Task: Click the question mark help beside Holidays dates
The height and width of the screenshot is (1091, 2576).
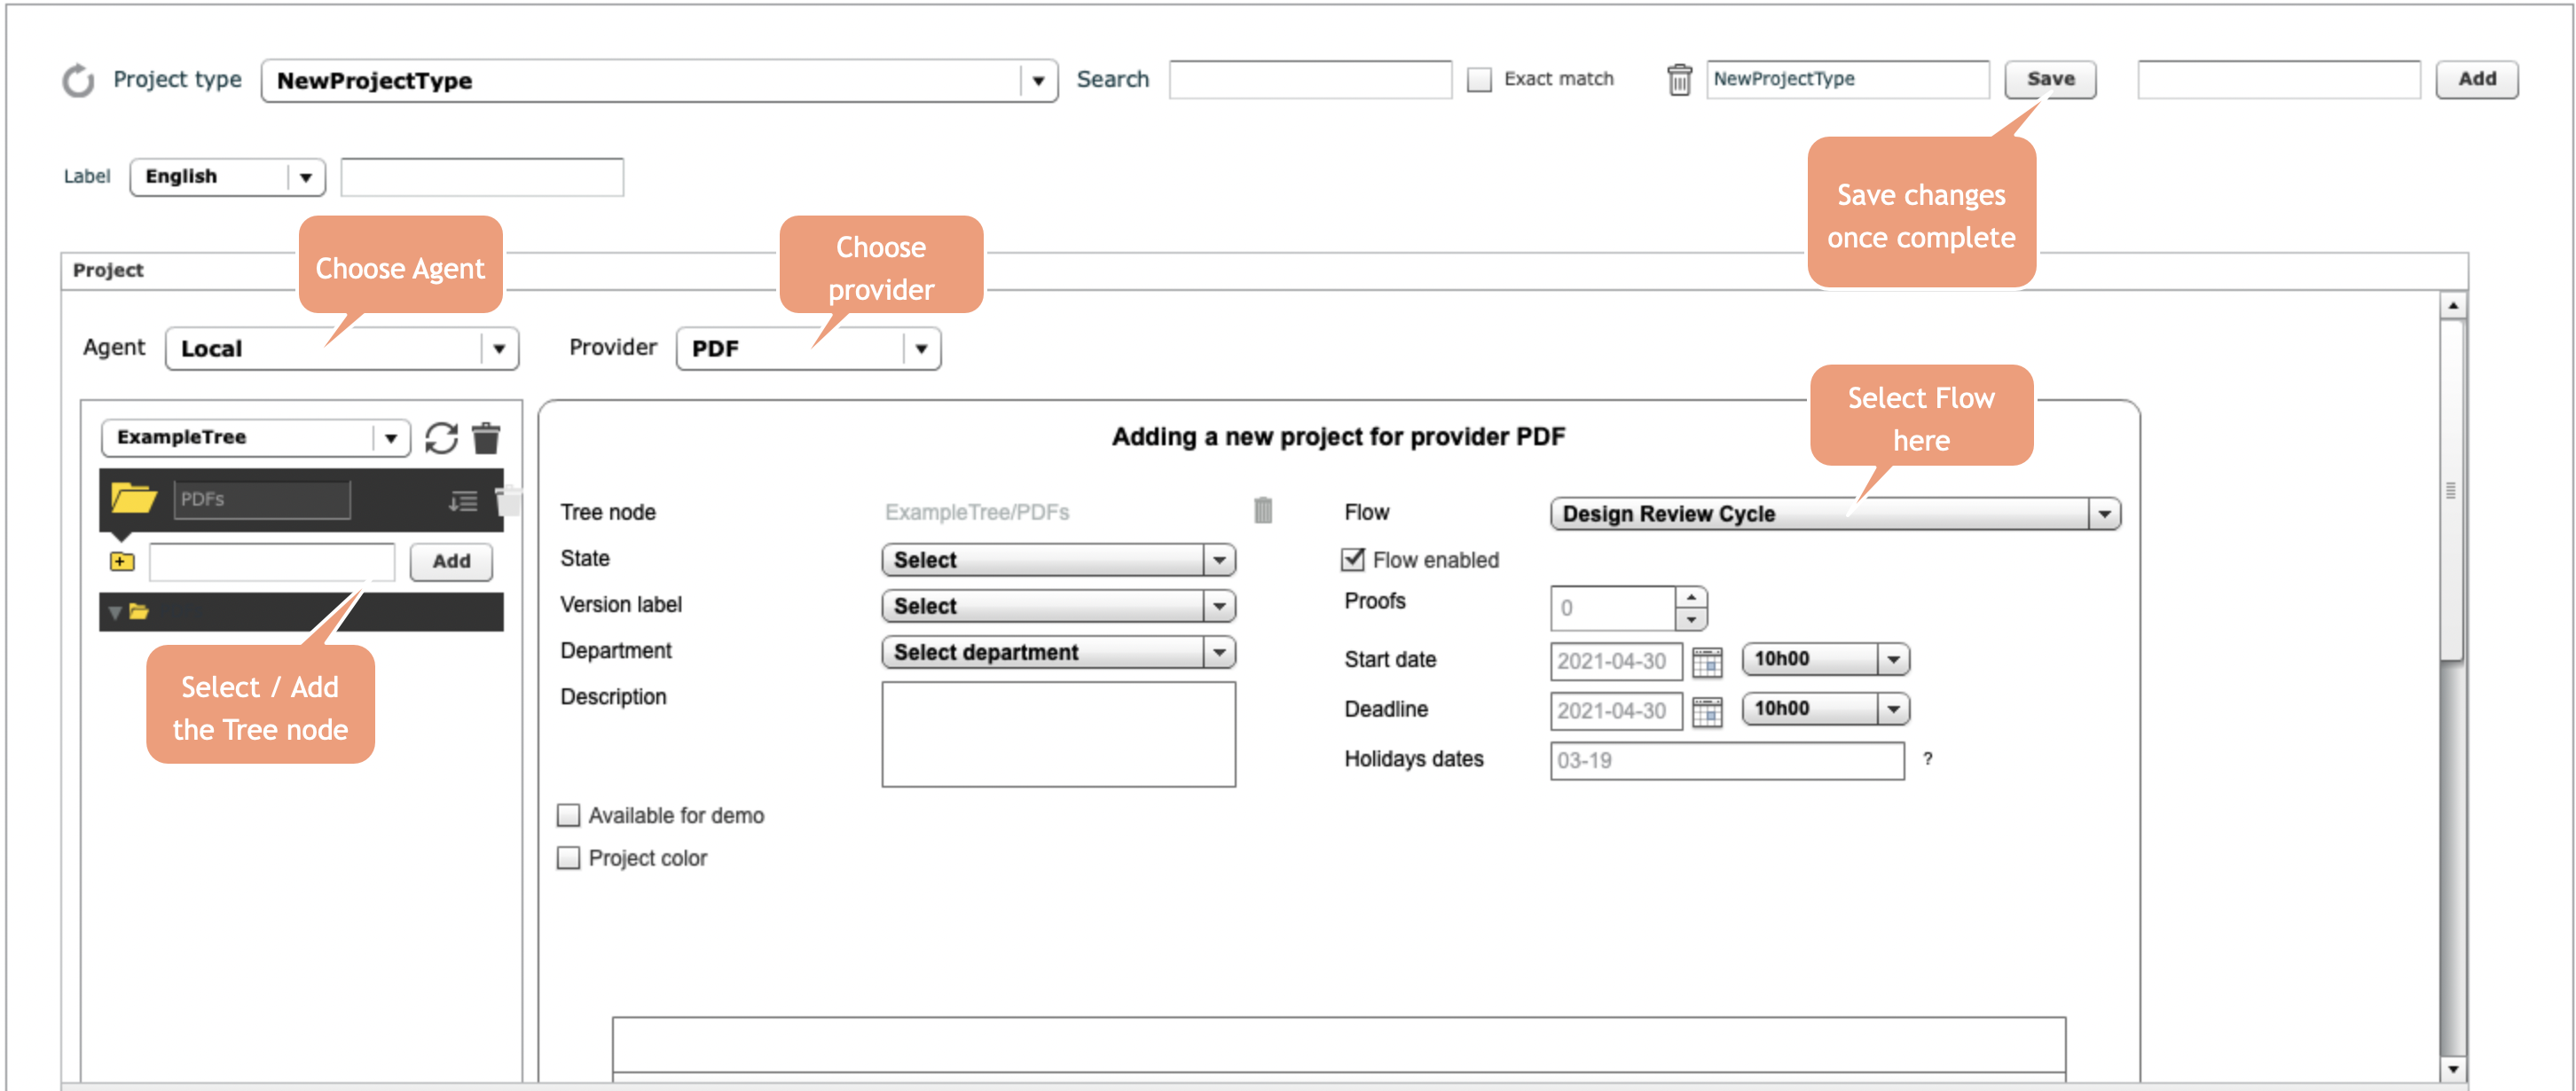Action: [1927, 759]
